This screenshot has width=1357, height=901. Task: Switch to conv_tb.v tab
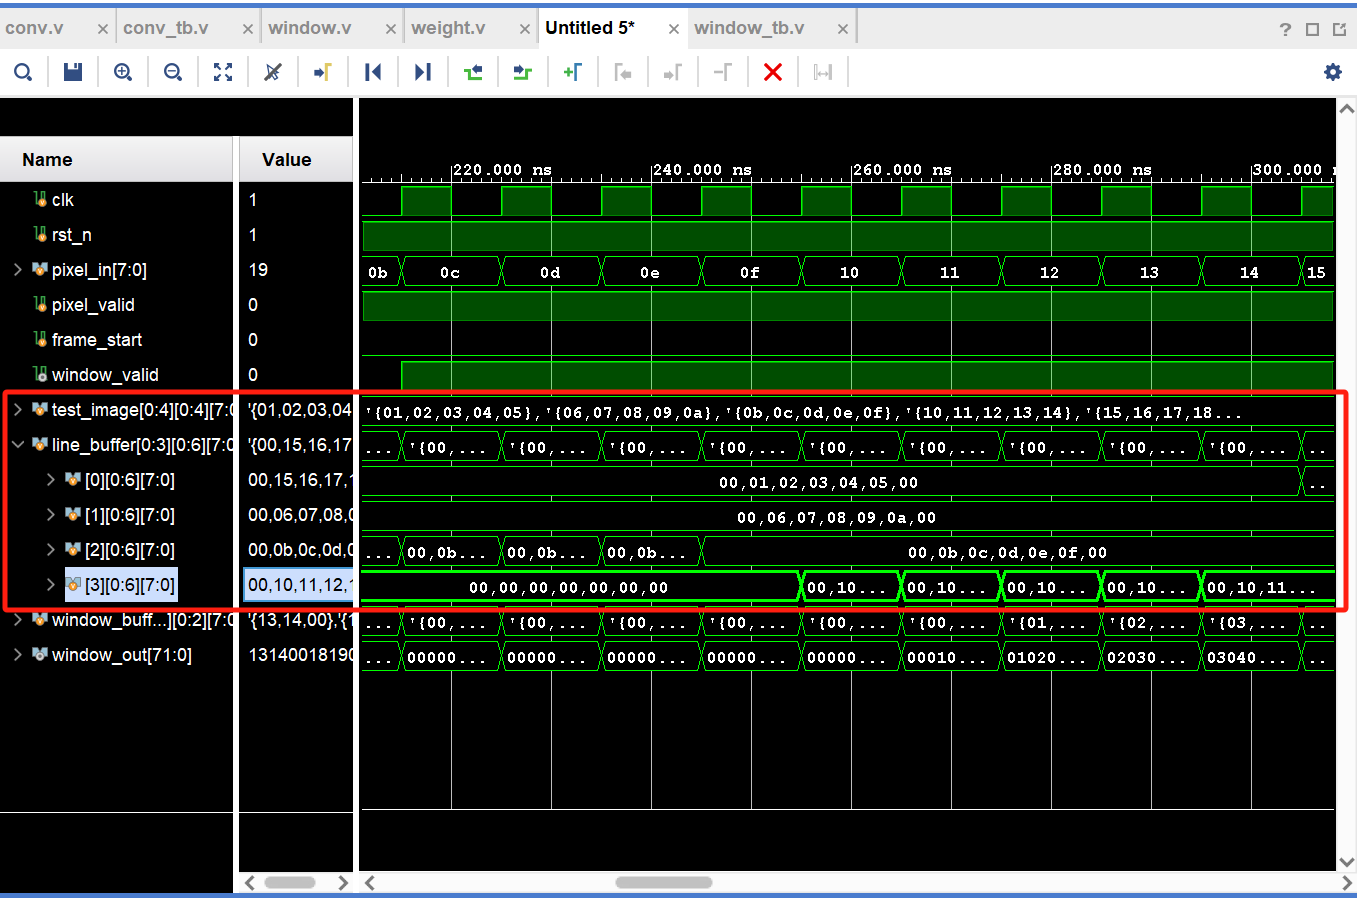click(x=166, y=28)
